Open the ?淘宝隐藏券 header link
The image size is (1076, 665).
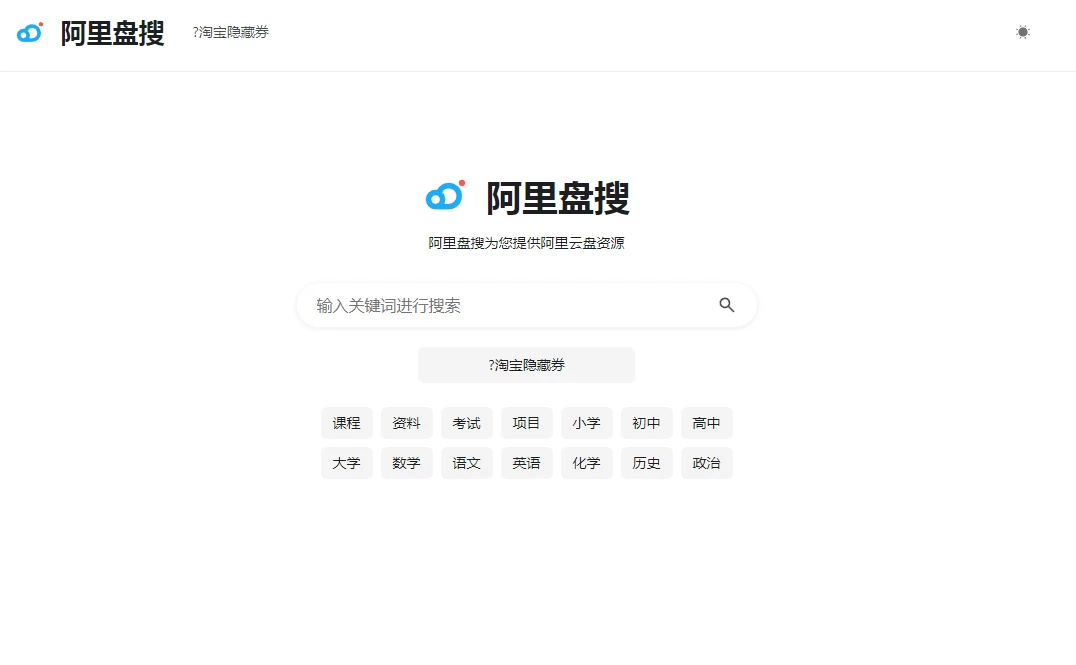pos(229,32)
